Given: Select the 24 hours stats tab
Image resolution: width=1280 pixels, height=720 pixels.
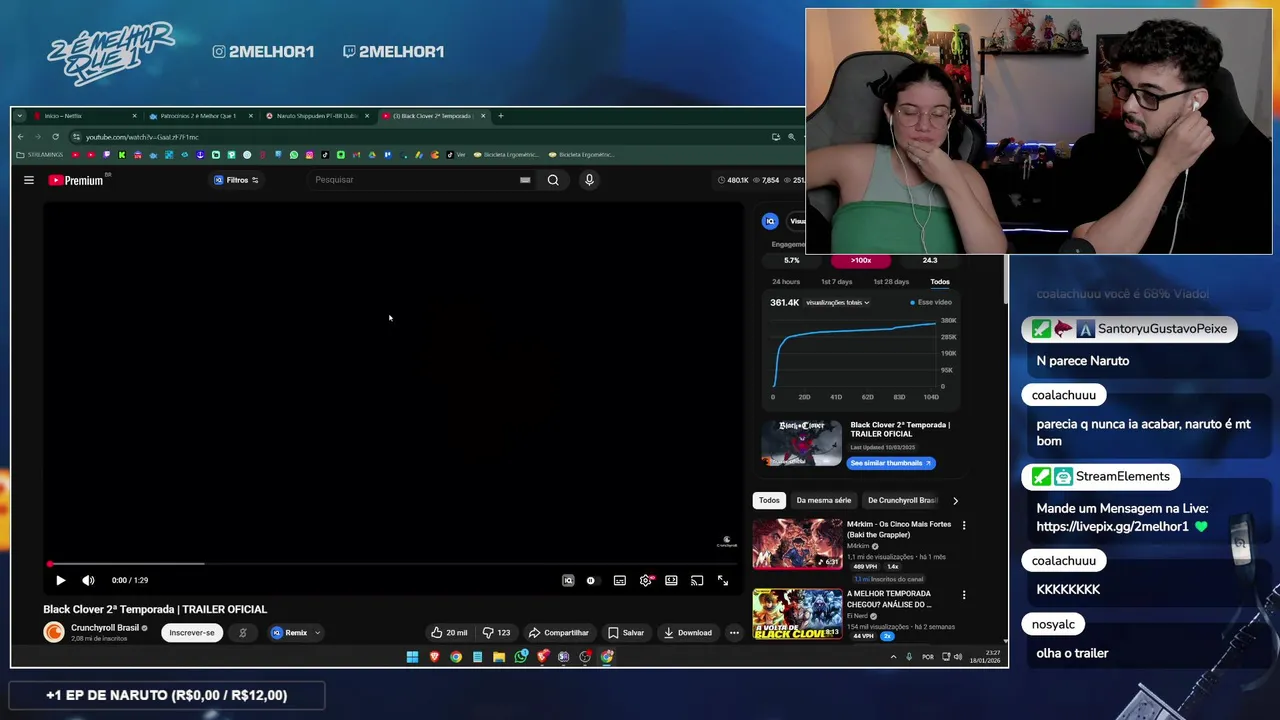Looking at the screenshot, I should [x=786, y=282].
